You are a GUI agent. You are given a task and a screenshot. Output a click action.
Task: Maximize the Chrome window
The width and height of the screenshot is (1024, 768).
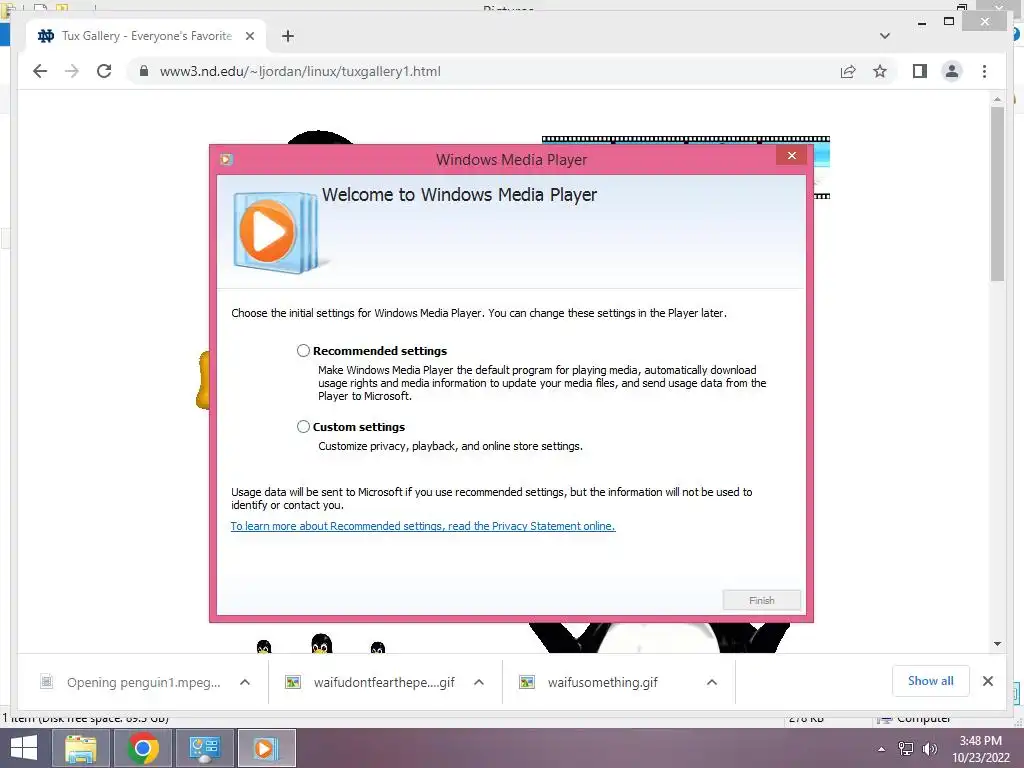coord(950,22)
